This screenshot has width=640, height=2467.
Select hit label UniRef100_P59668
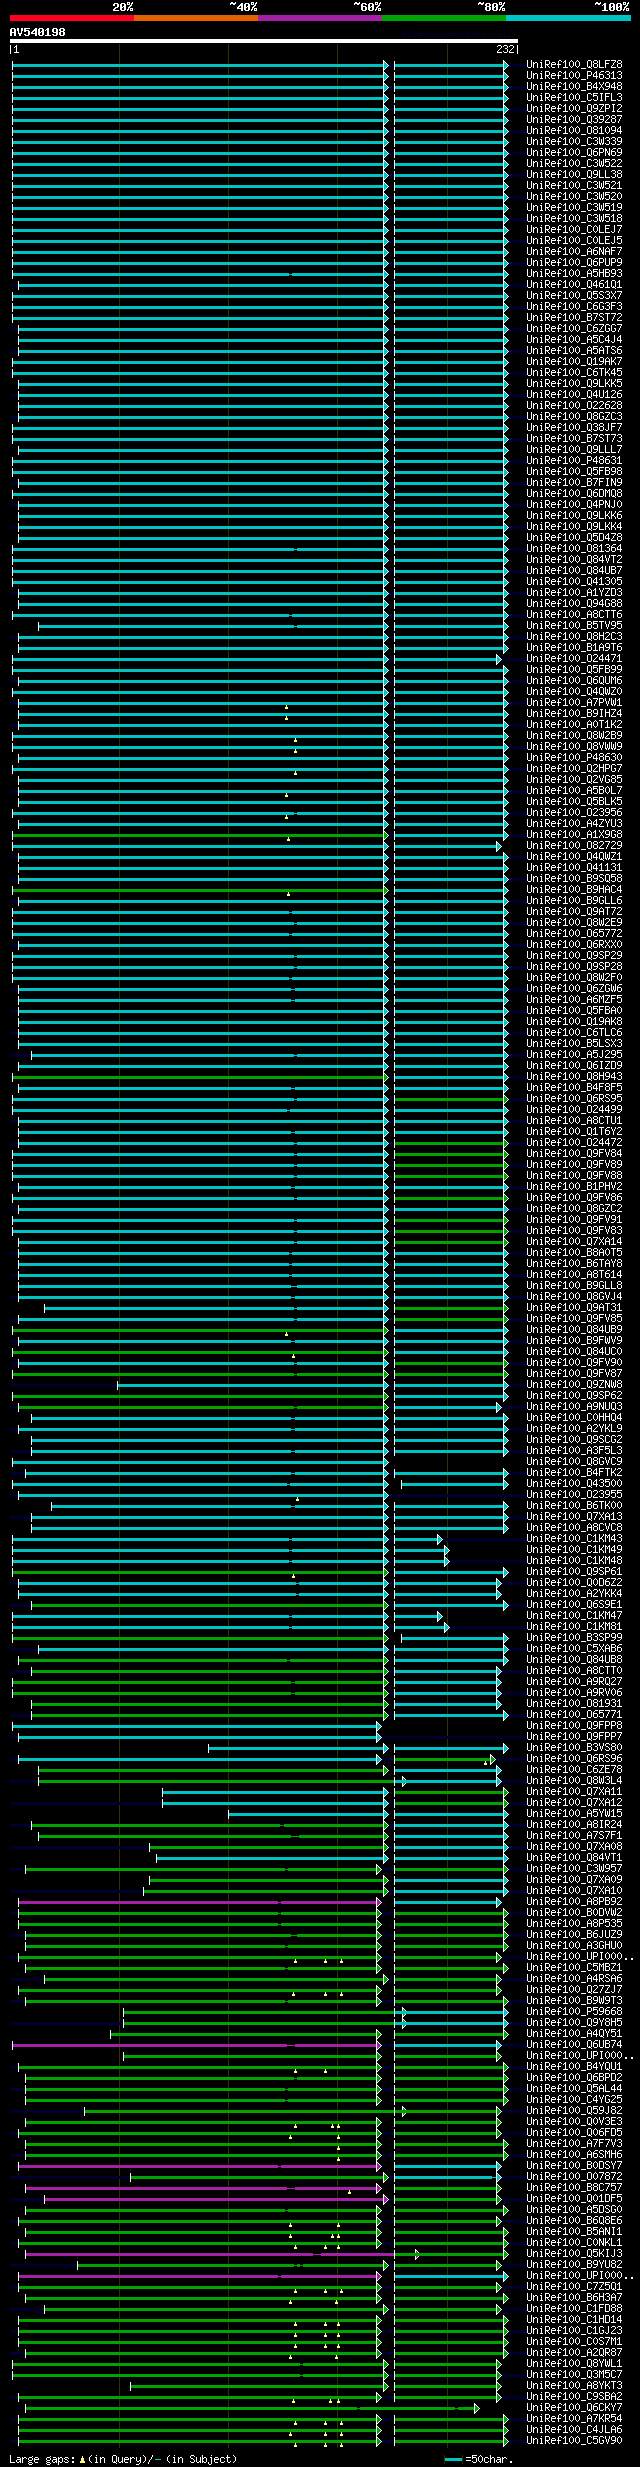click(574, 2011)
